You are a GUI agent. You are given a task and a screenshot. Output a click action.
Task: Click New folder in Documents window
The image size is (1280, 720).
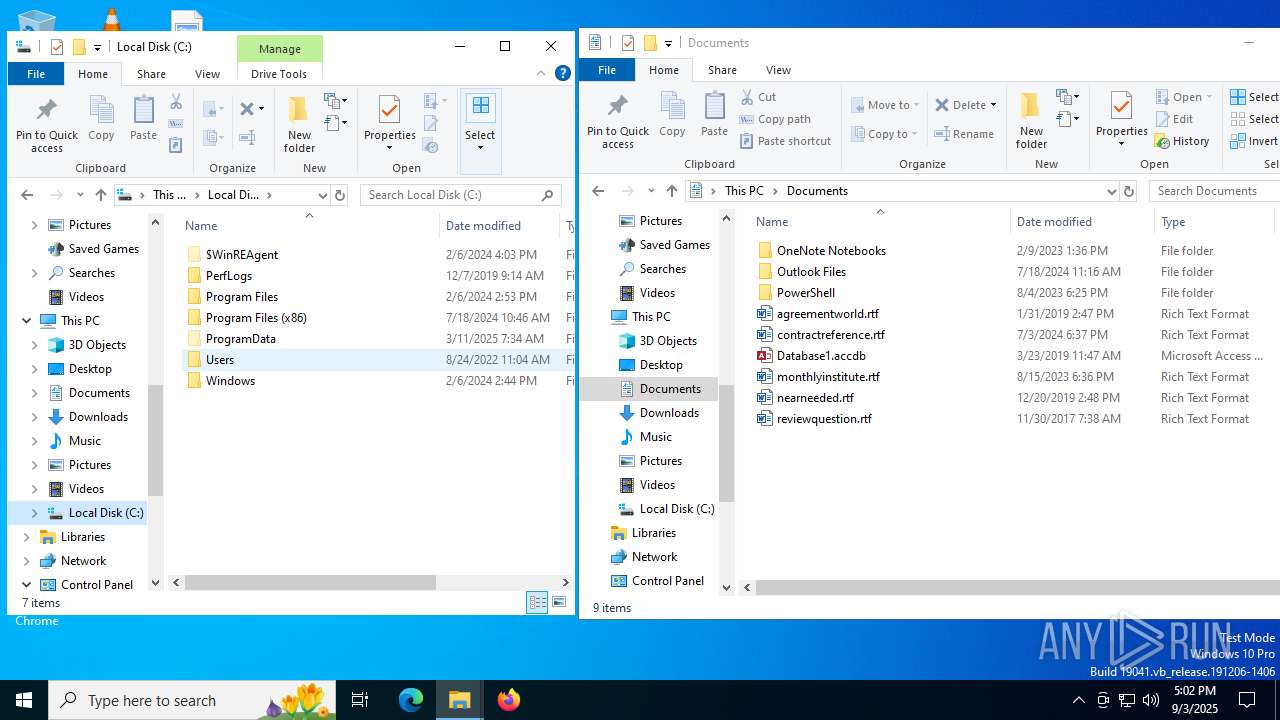coord(1031,121)
